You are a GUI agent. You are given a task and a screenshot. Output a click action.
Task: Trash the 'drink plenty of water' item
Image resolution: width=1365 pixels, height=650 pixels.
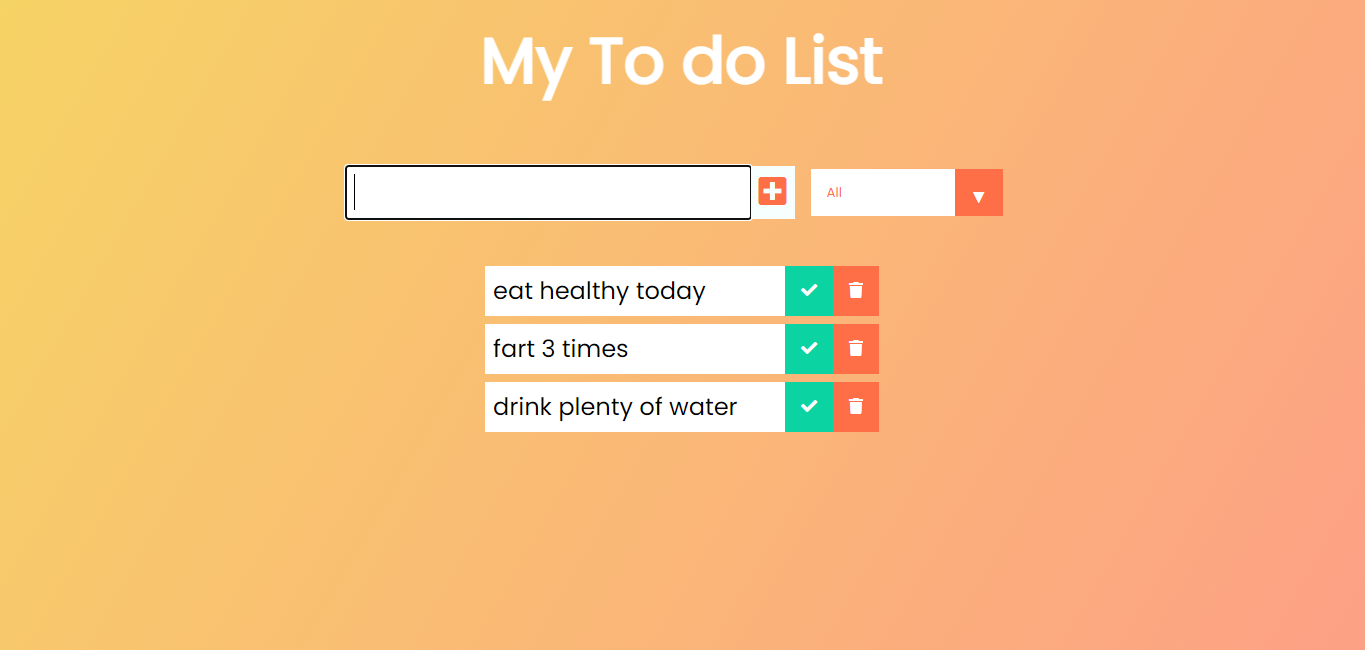pyautogui.click(x=856, y=407)
